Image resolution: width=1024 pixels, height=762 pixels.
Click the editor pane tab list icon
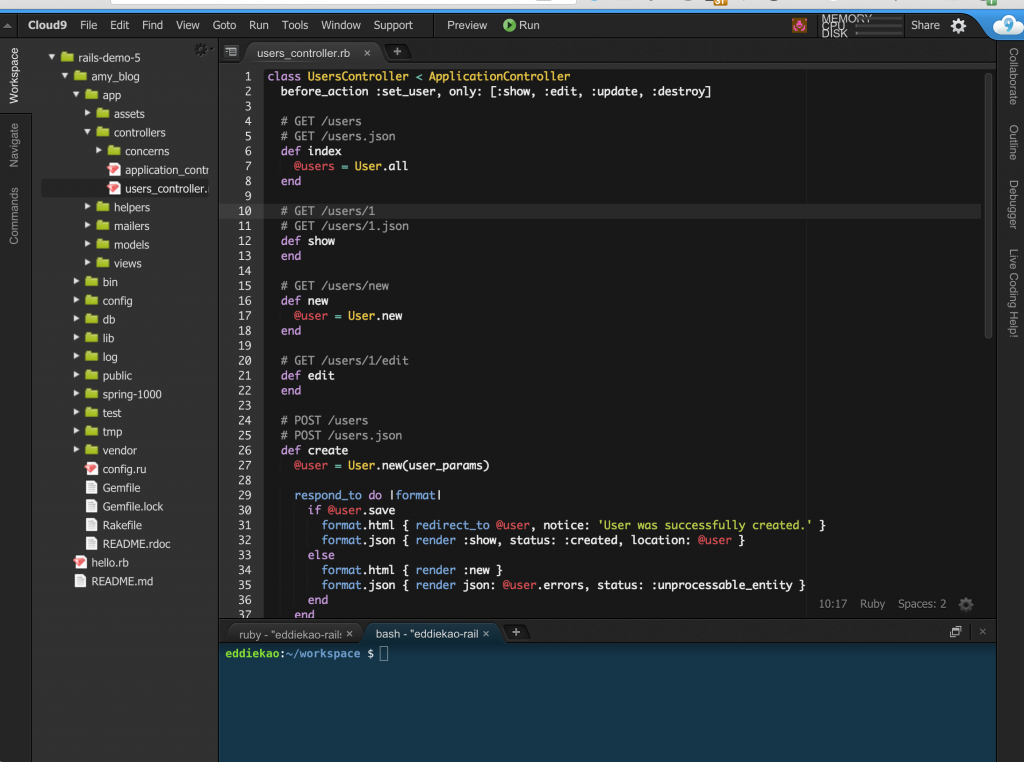231,52
